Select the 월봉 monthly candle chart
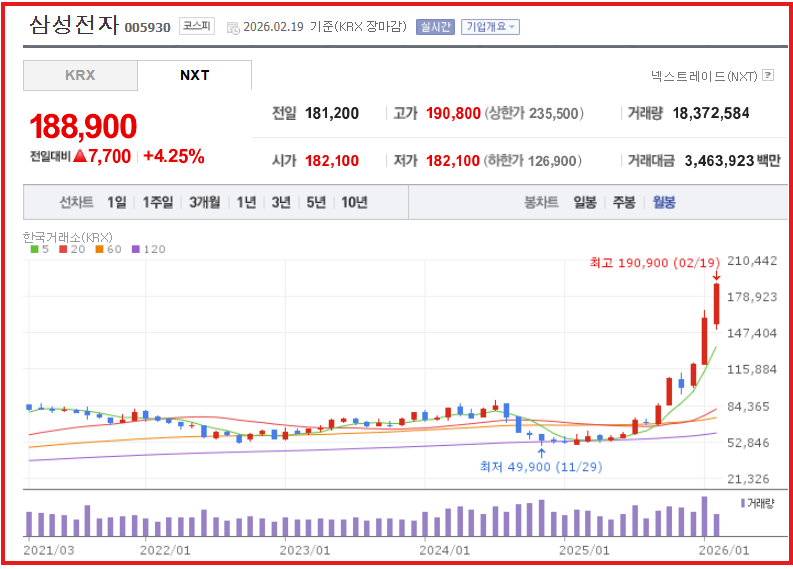793x569 pixels. pyautogui.click(x=664, y=202)
